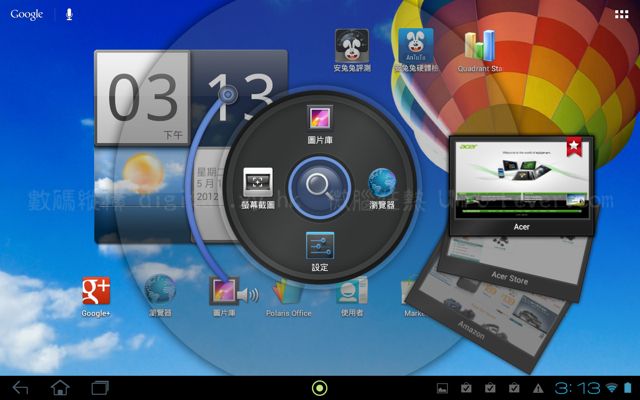Expand the status panel via the 3:13 clock

click(x=577, y=387)
